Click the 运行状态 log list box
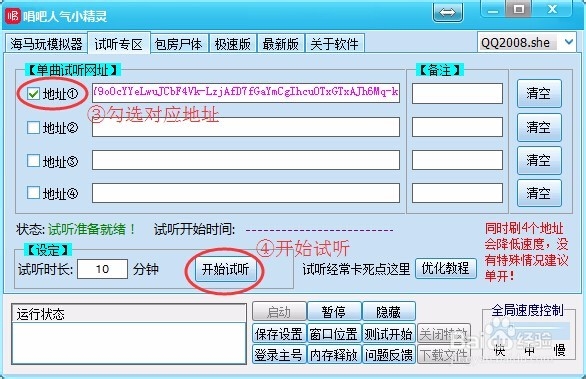Image resolution: width=586 pixels, height=379 pixels. pyautogui.click(x=129, y=334)
